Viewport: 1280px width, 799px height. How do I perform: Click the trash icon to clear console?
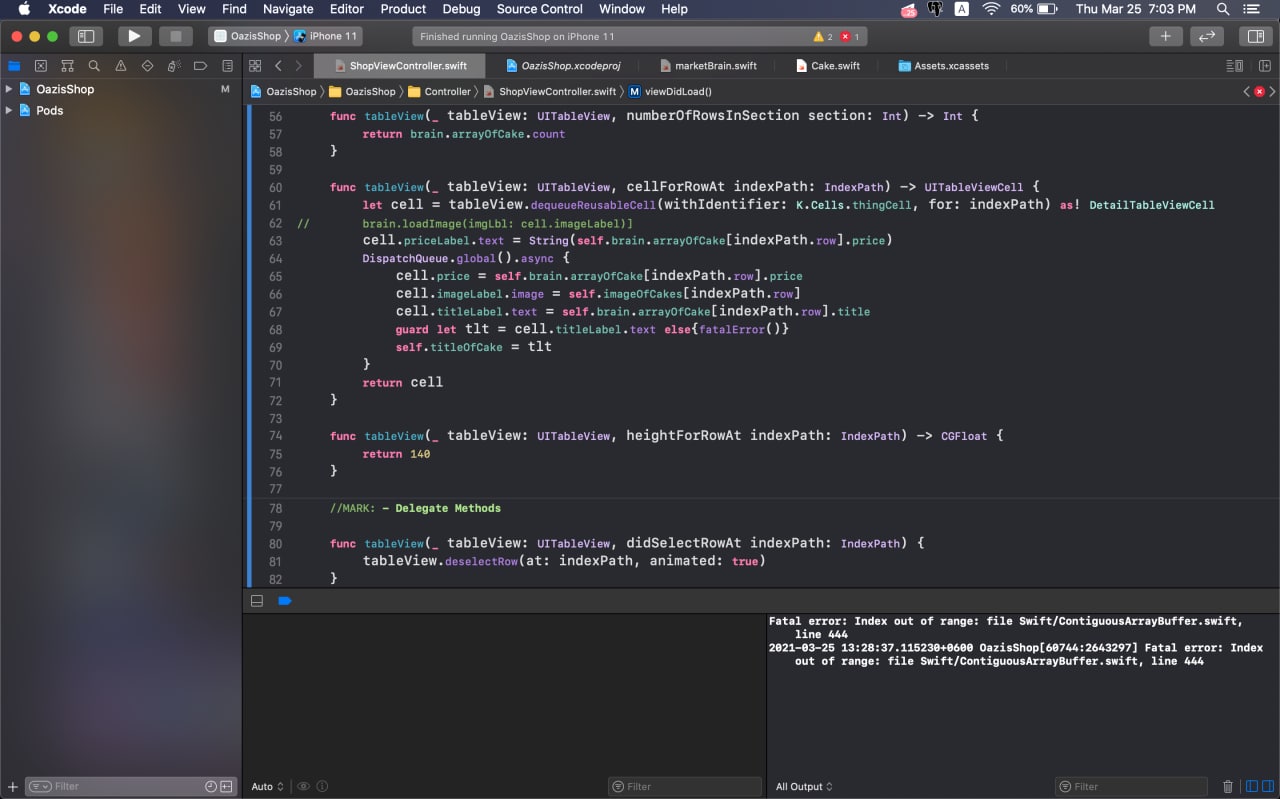point(1228,786)
